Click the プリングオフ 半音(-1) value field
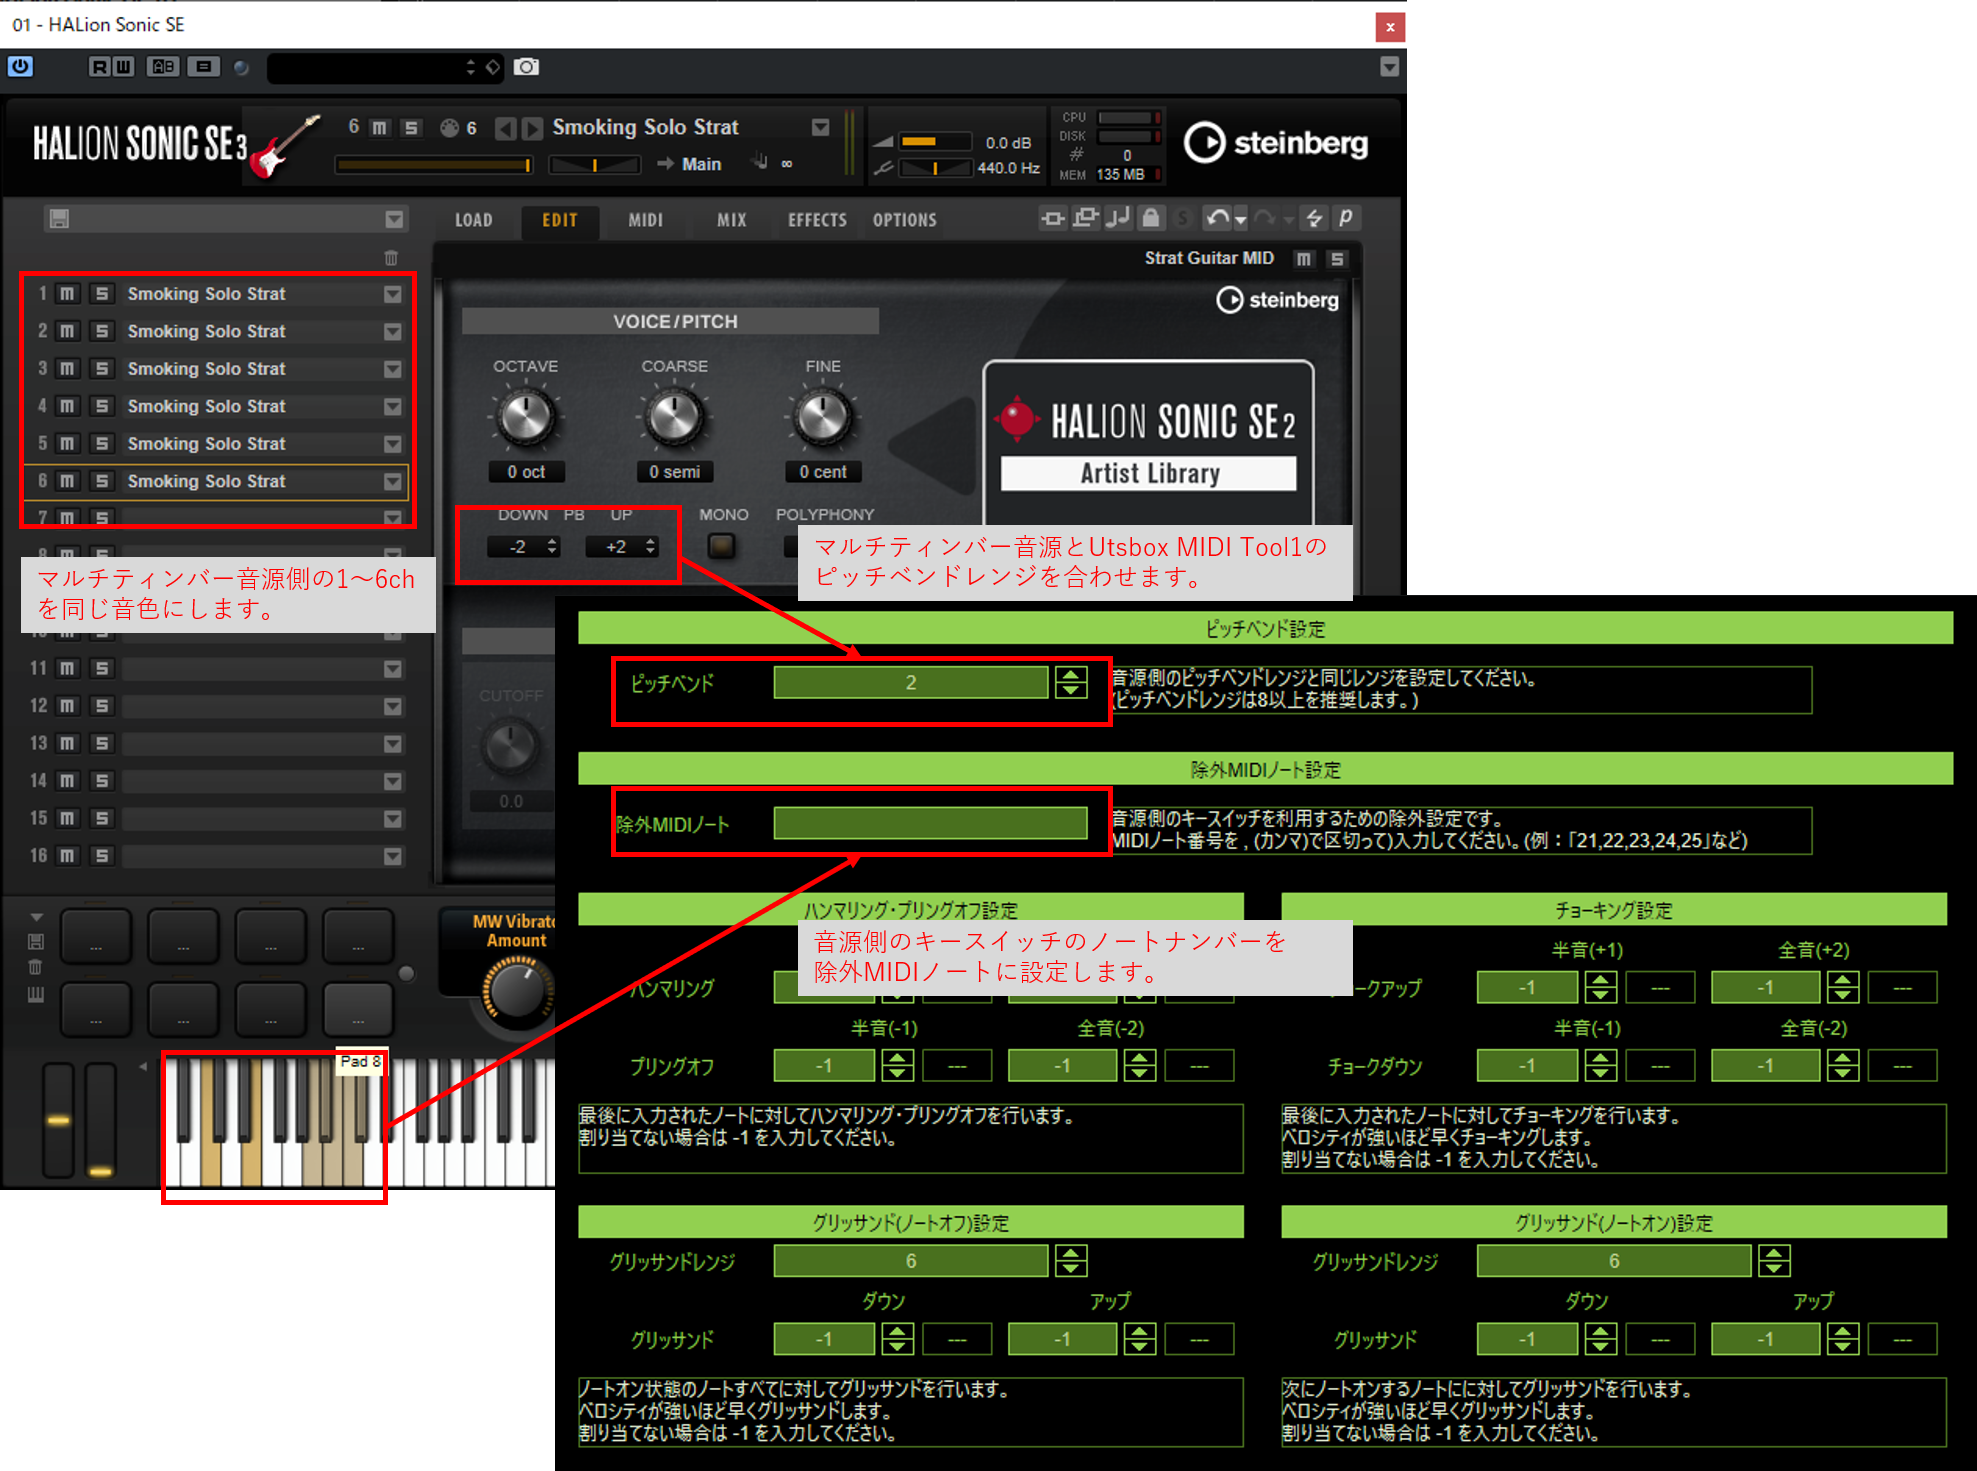The image size is (1977, 1471). tap(824, 1066)
